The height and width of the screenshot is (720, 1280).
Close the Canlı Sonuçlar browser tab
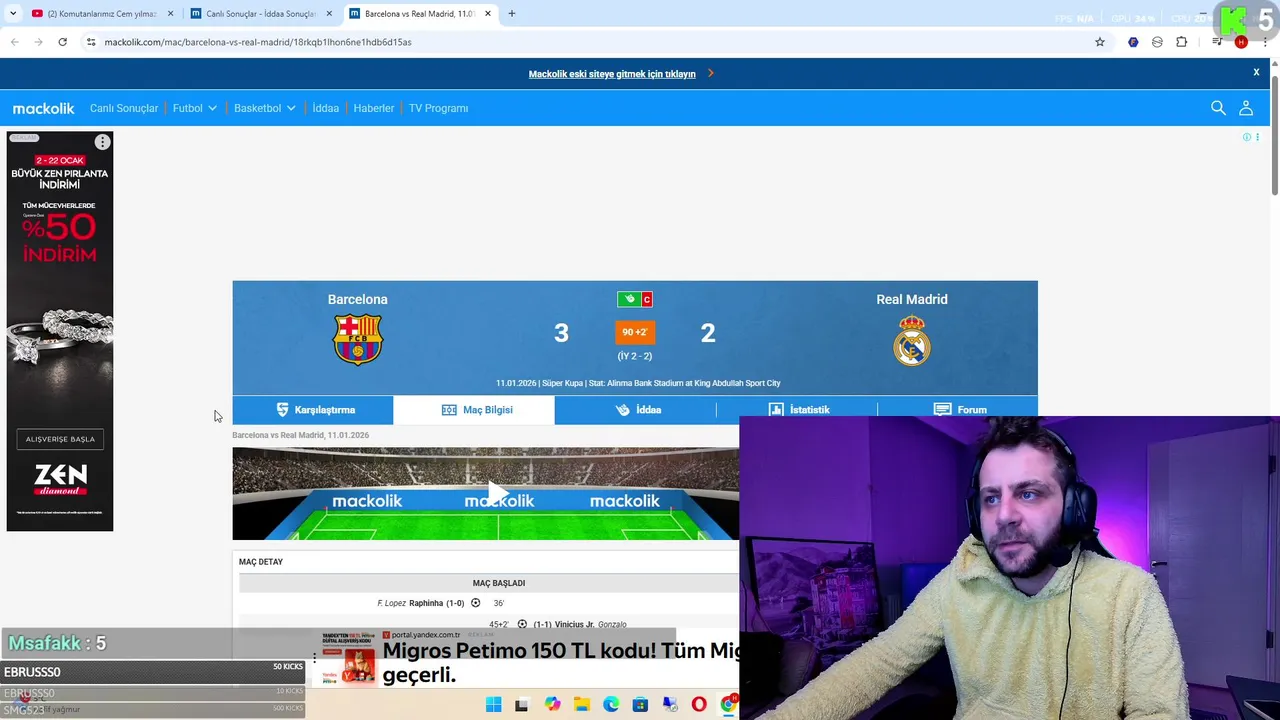(329, 14)
